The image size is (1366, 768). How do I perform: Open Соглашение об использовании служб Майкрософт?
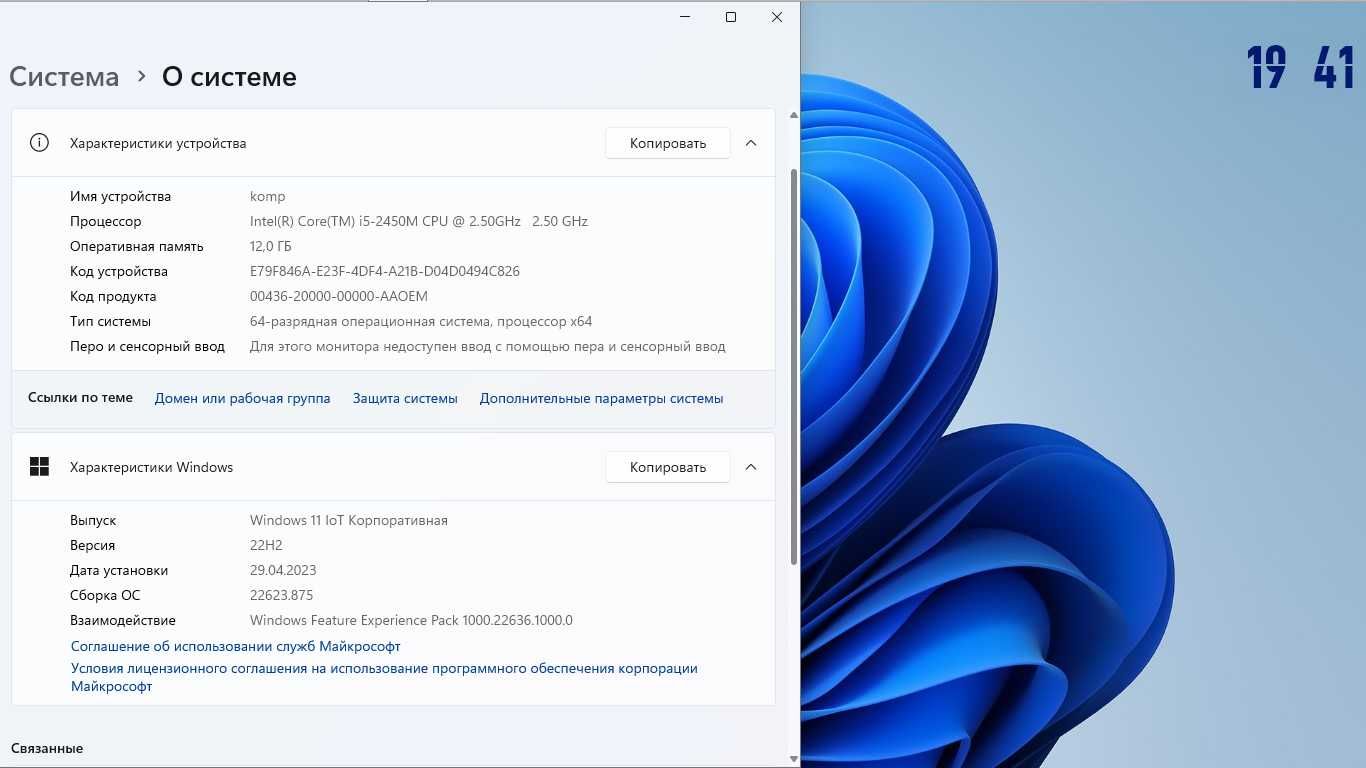point(236,646)
